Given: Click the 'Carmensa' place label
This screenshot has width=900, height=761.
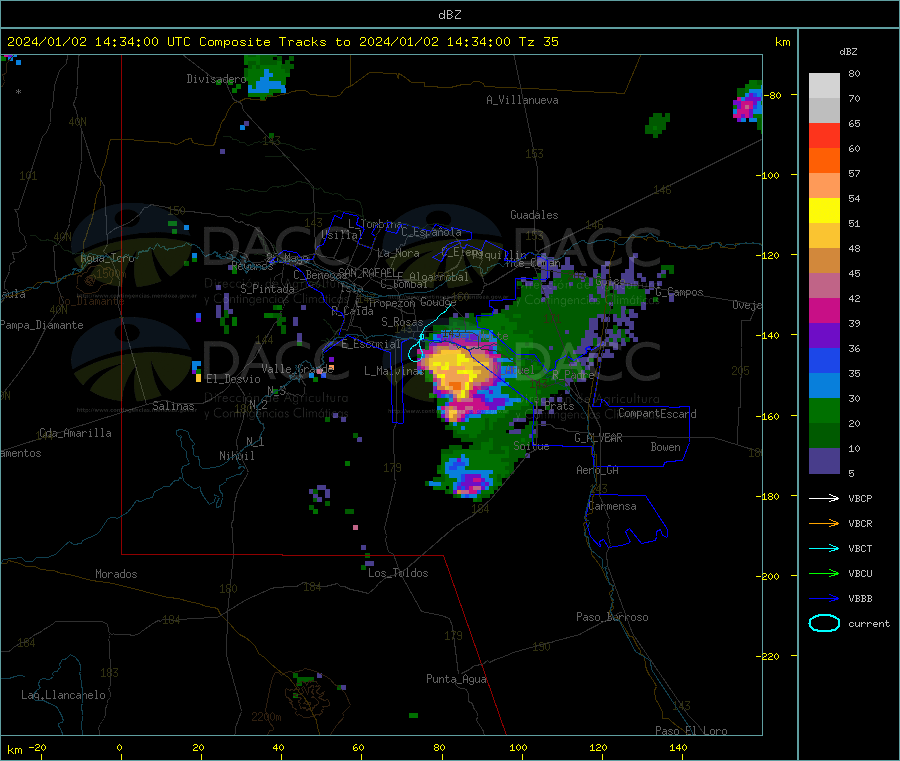Looking at the screenshot, I should point(612,507).
